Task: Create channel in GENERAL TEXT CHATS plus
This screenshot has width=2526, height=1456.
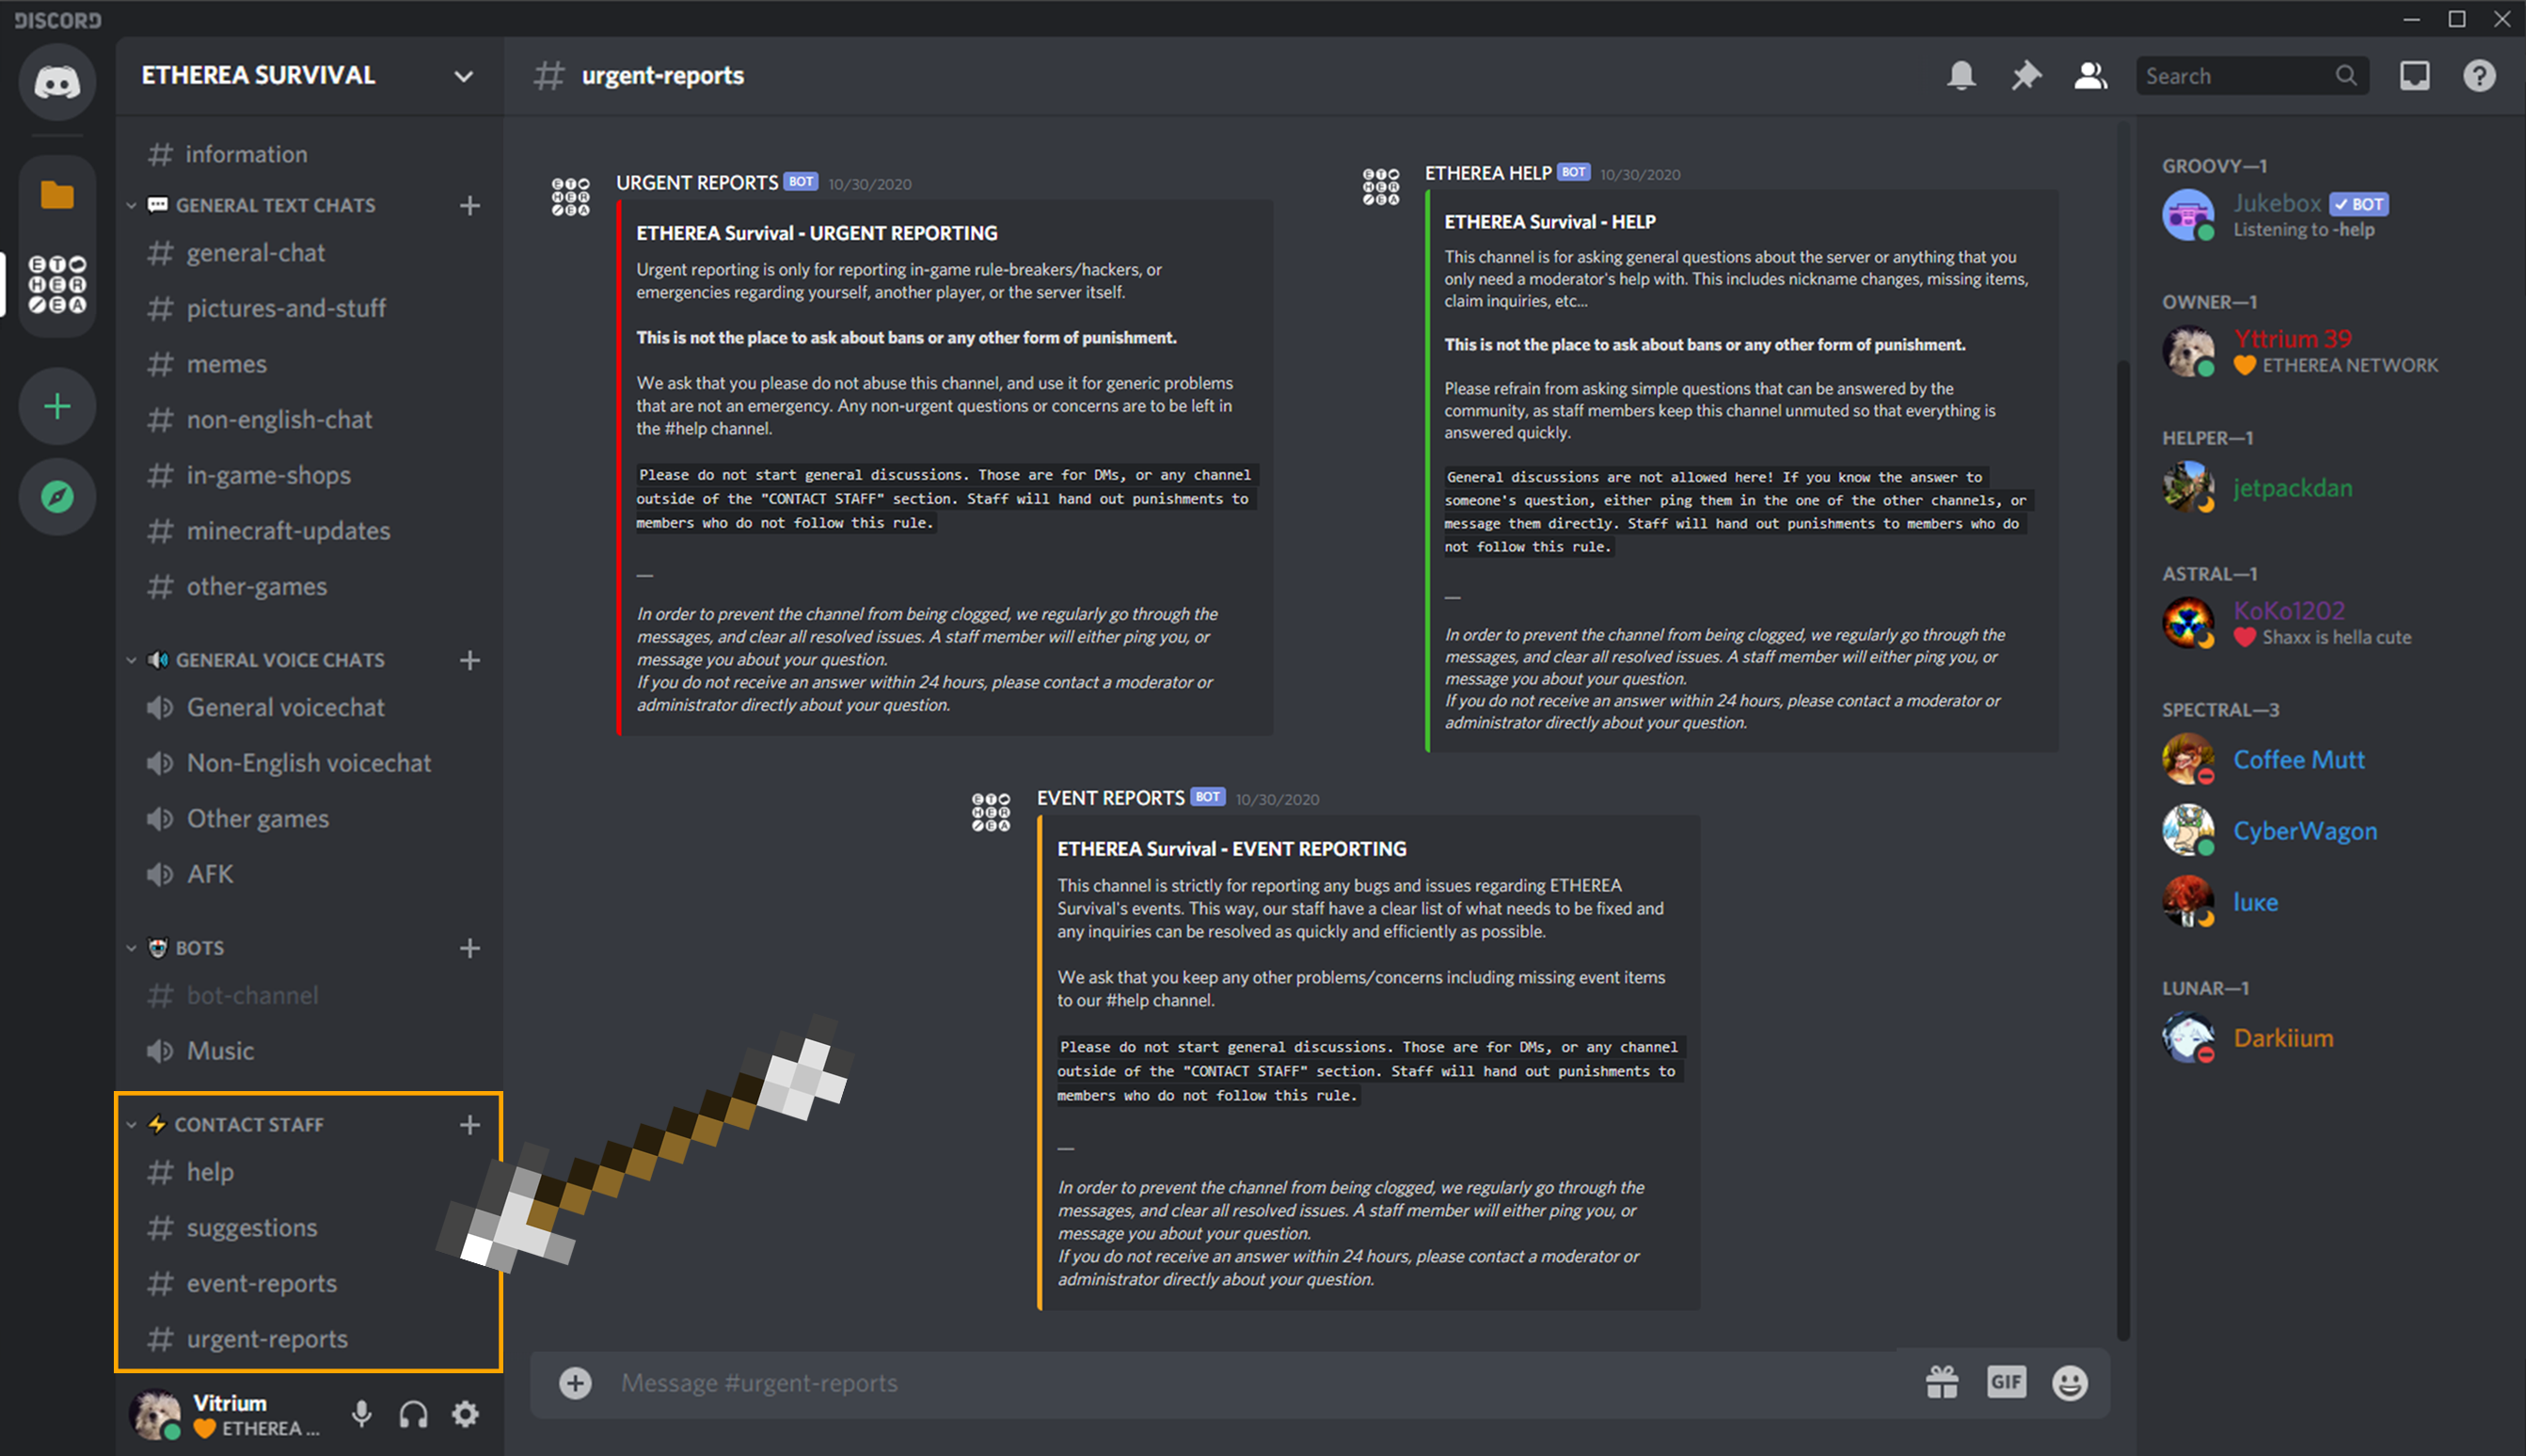Action: (x=470, y=206)
